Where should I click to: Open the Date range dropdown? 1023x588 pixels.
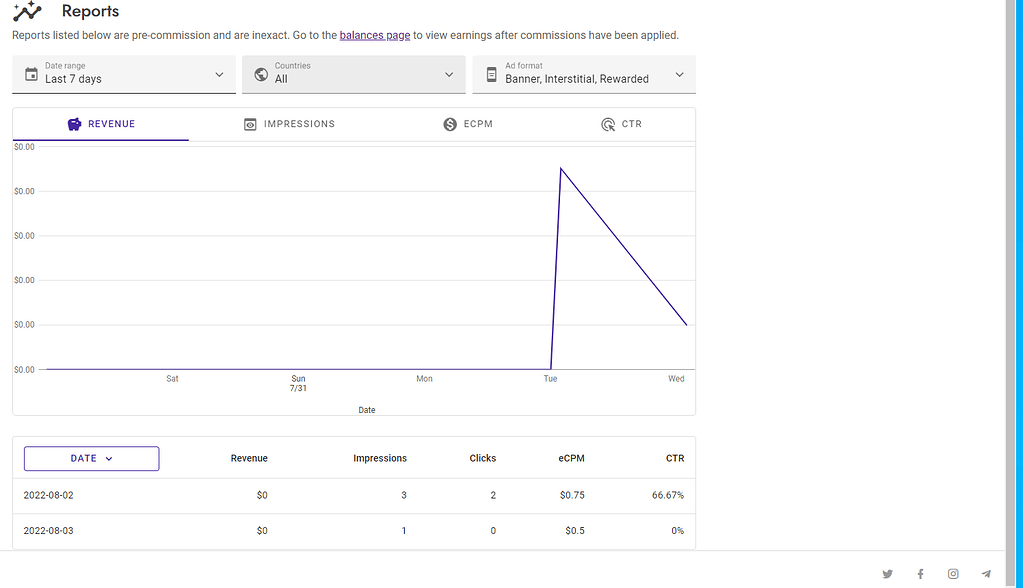click(124, 74)
